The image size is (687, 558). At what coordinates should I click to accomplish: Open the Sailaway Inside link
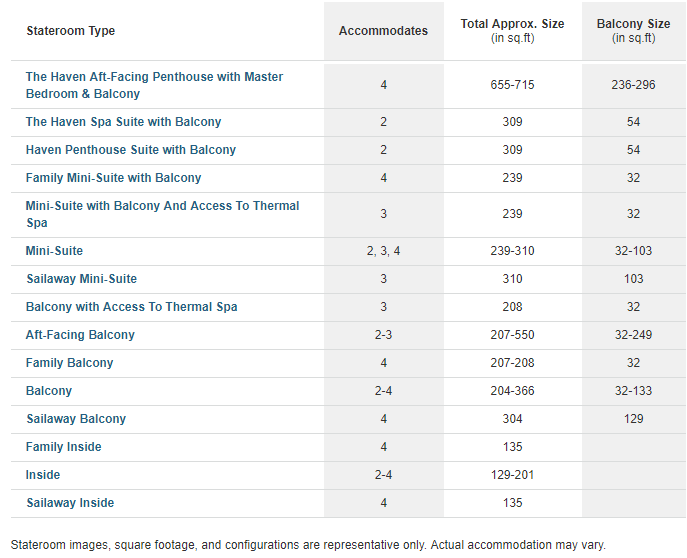pyautogui.click(x=70, y=503)
